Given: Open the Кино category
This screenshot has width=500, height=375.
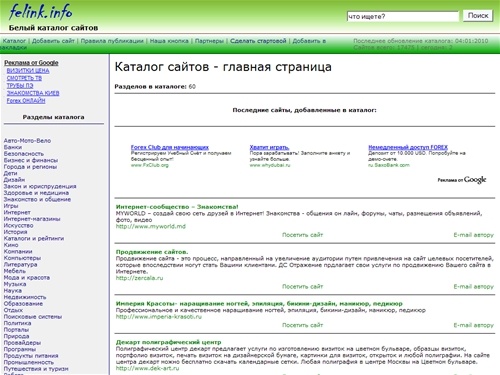Looking at the screenshot, I should [11, 245].
